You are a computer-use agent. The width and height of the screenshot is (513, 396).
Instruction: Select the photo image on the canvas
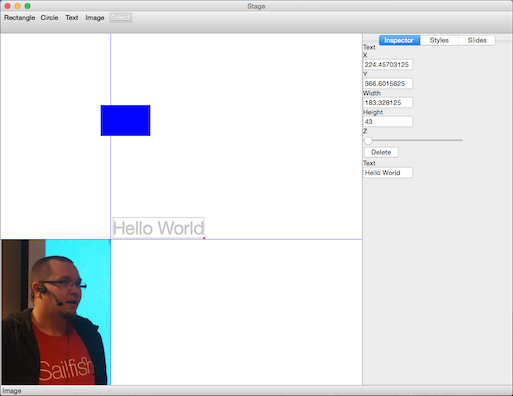[56, 312]
